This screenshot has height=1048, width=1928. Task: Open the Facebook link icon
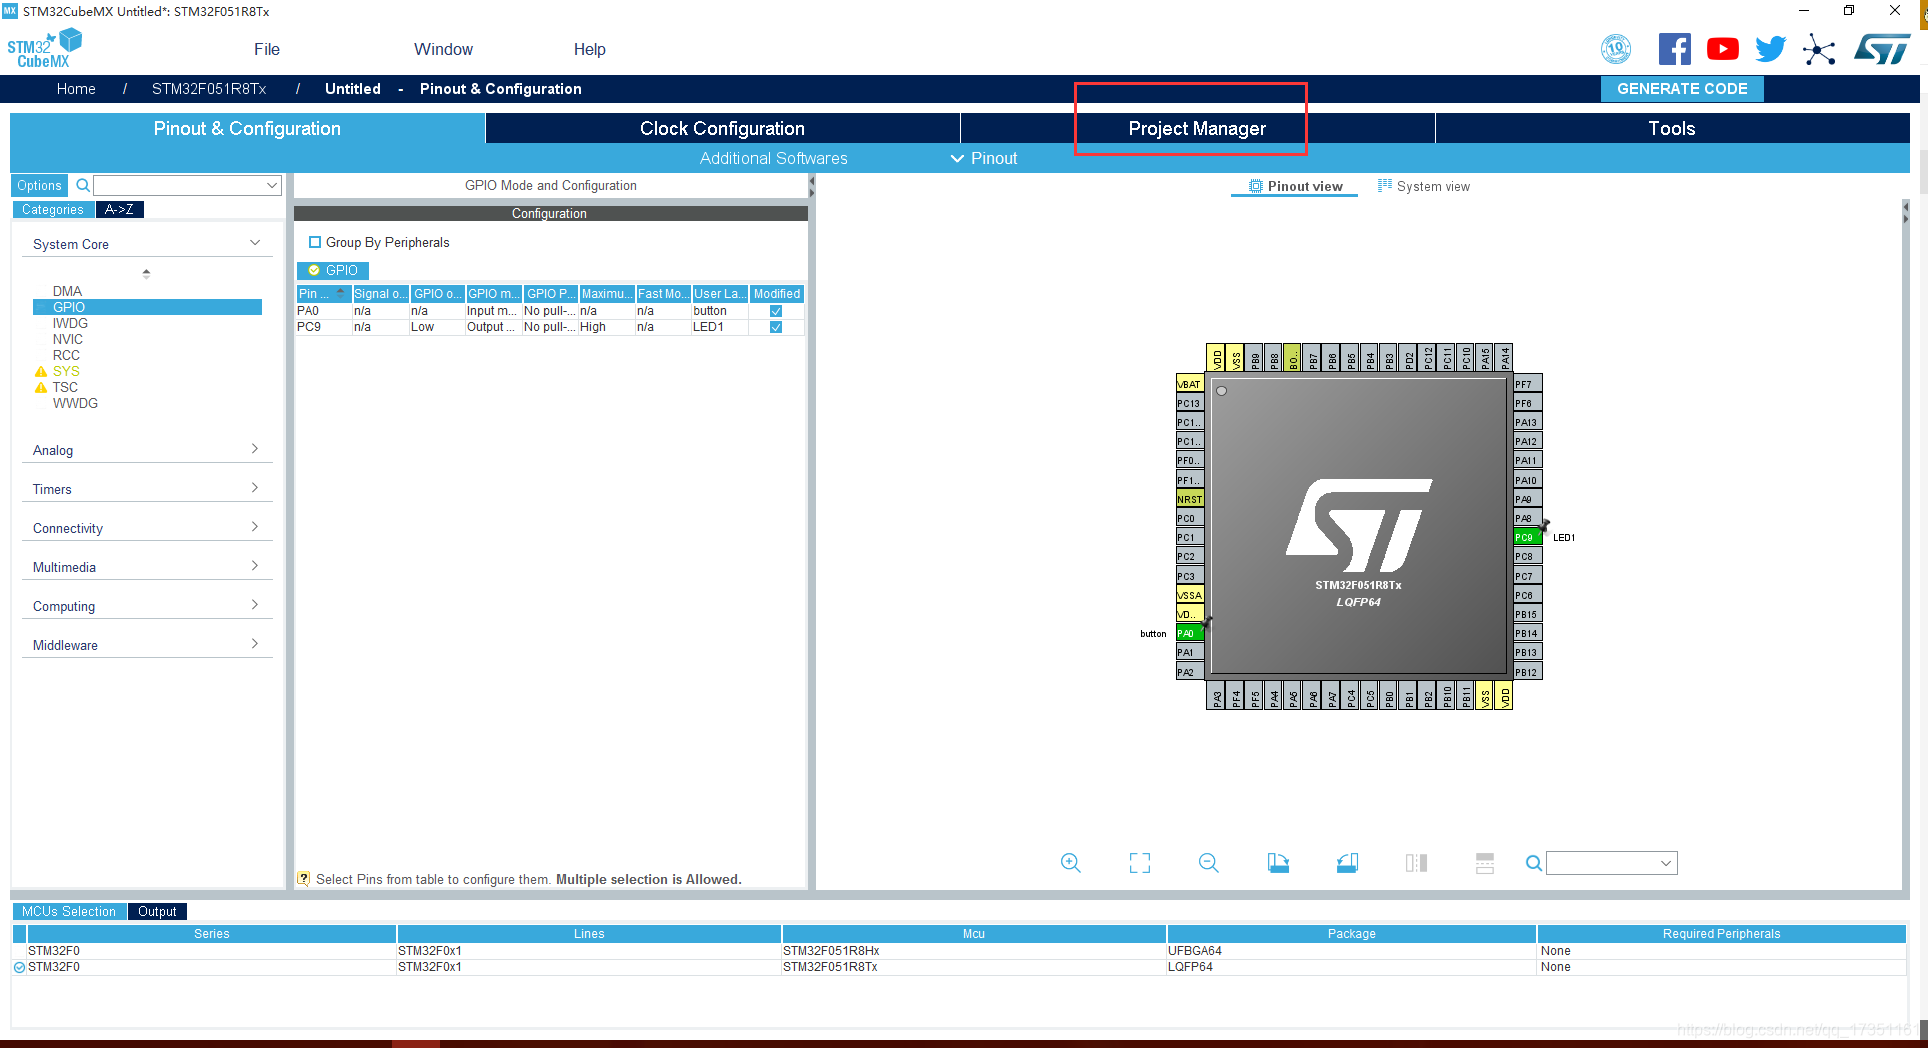pyautogui.click(x=1674, y=49)
